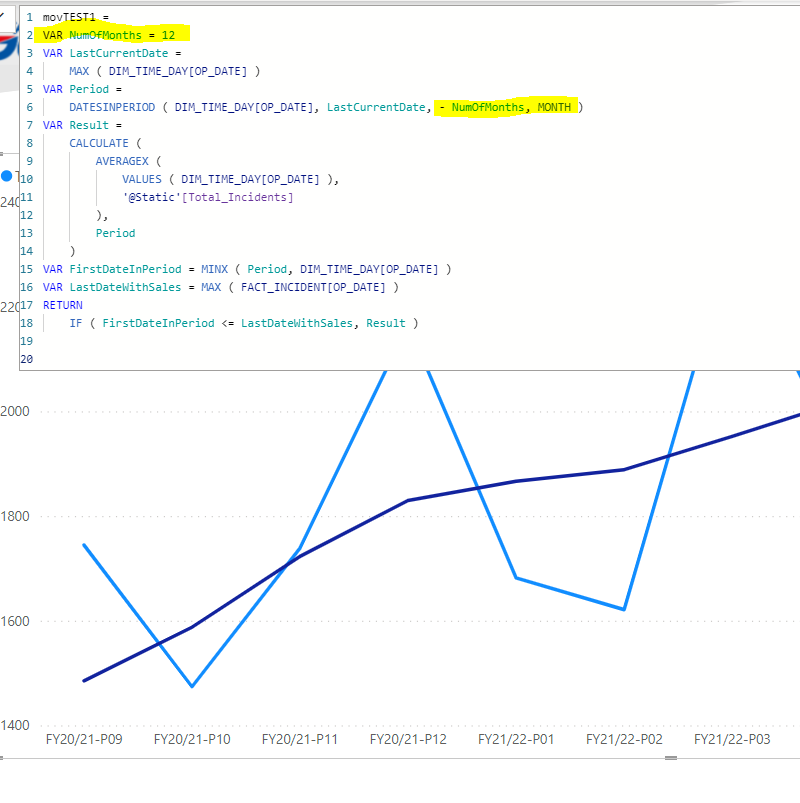Click the highlighted VAR NumOfMonths = 12 line
Screen dimensions: 800x803
click(x=110, y=35)
